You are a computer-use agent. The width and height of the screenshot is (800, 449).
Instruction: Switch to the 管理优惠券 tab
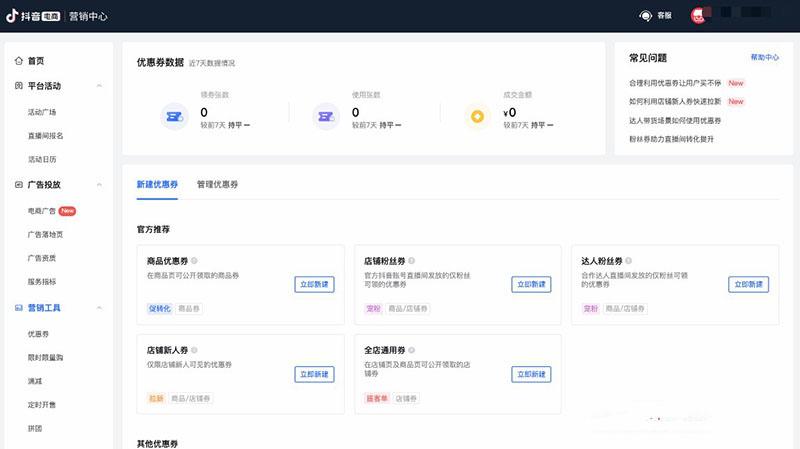[217, 185]
